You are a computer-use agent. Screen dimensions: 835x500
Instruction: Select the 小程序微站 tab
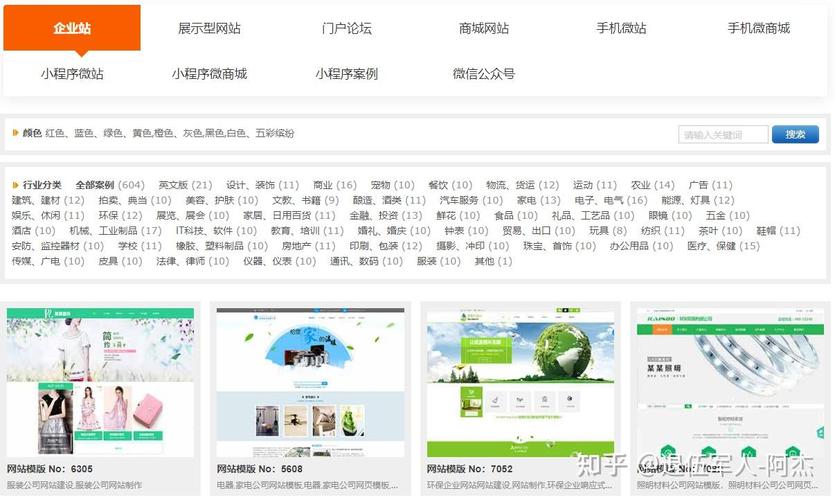pyautogui.click(x=72, y=73)
